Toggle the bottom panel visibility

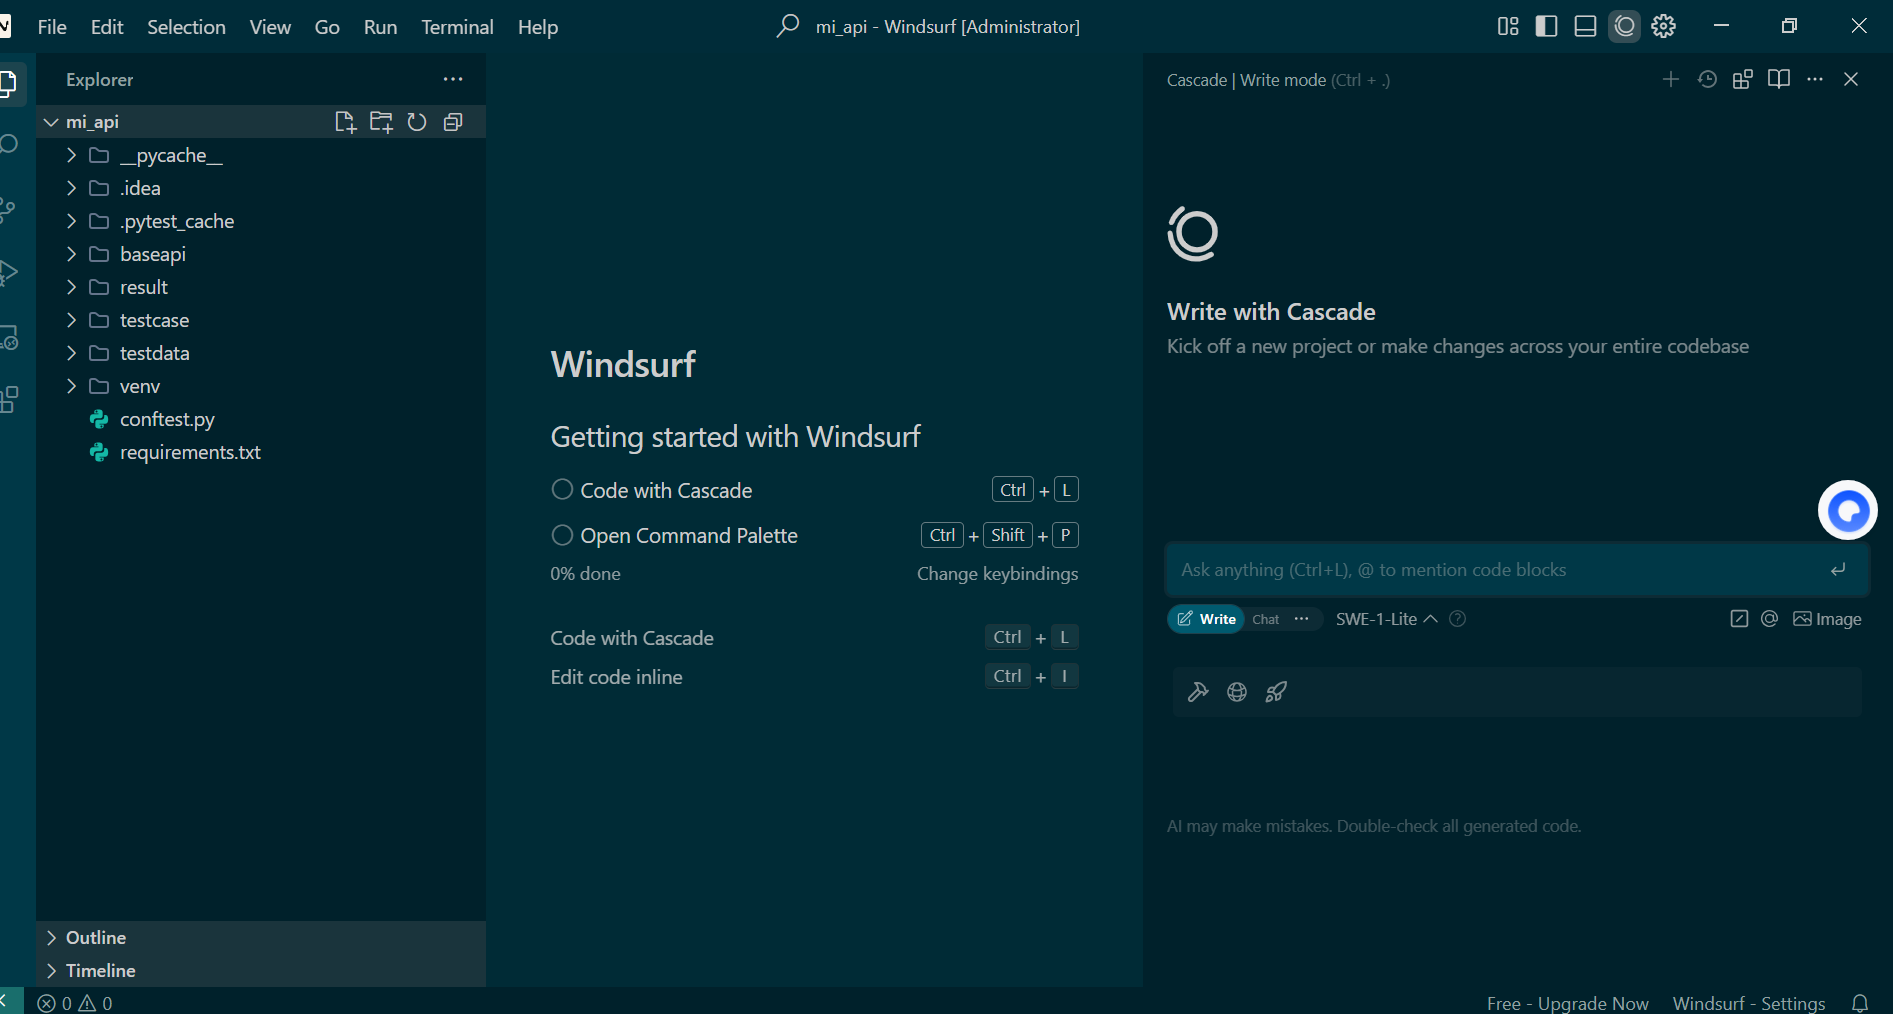(x=1585, y=26)
